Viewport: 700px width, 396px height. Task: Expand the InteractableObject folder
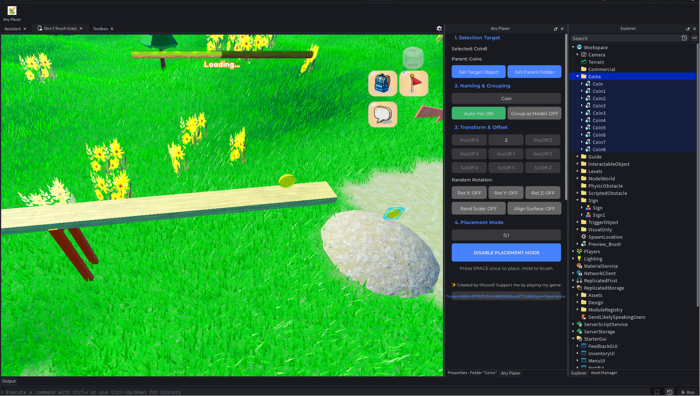tap(578, 164)
